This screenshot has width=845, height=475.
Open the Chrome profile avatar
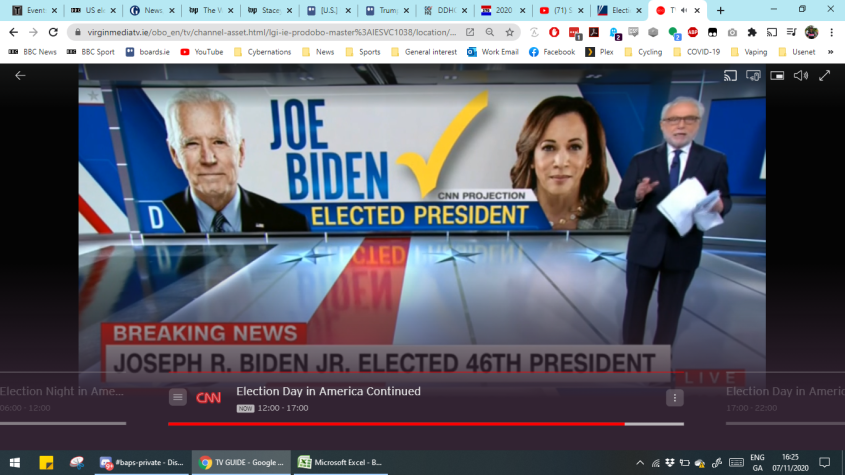[811, 32]
